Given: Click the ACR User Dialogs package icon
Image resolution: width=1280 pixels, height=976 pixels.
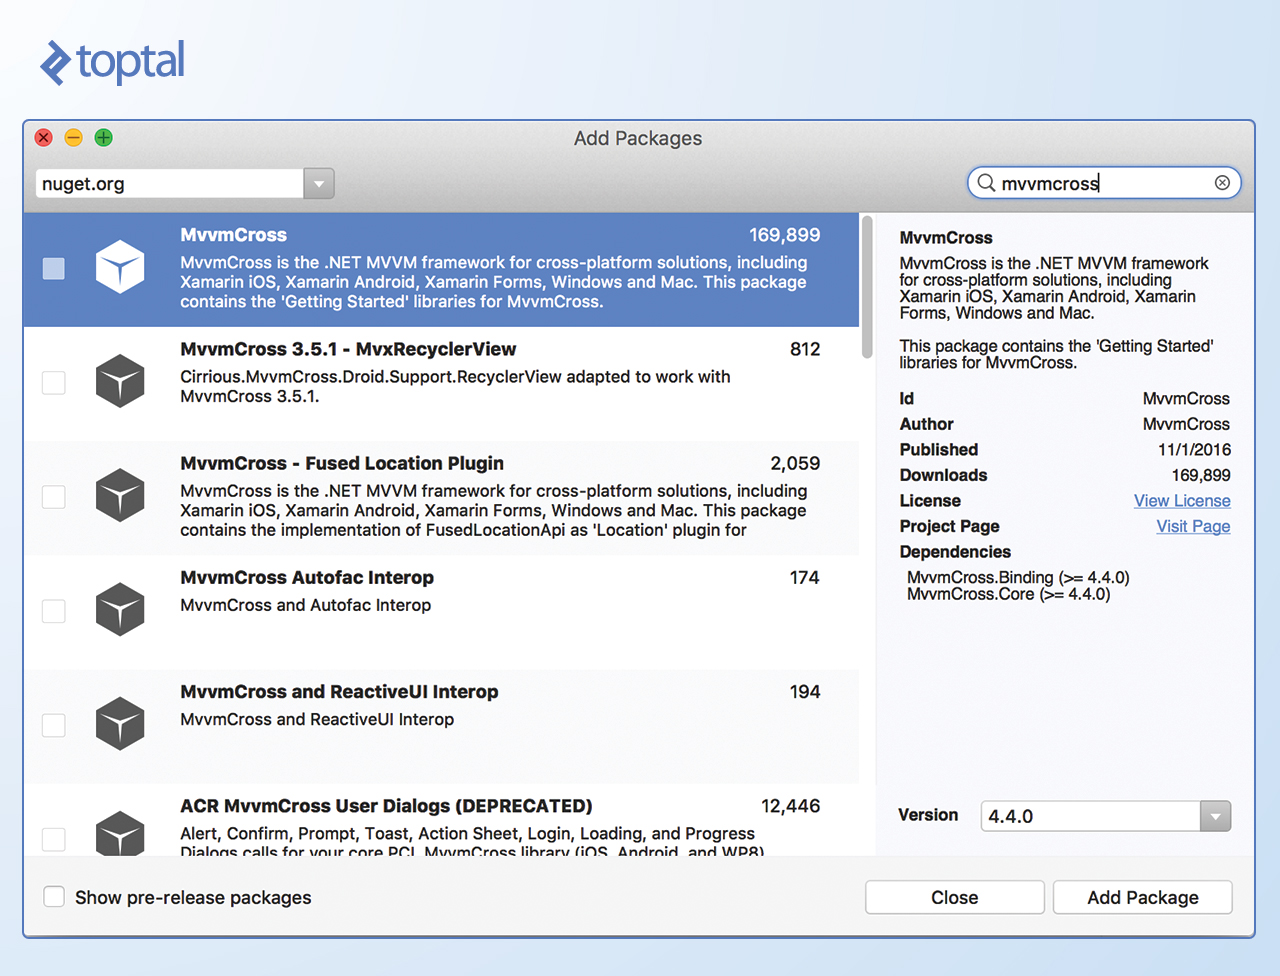Looking at the screenshot, I should point(120,834).
